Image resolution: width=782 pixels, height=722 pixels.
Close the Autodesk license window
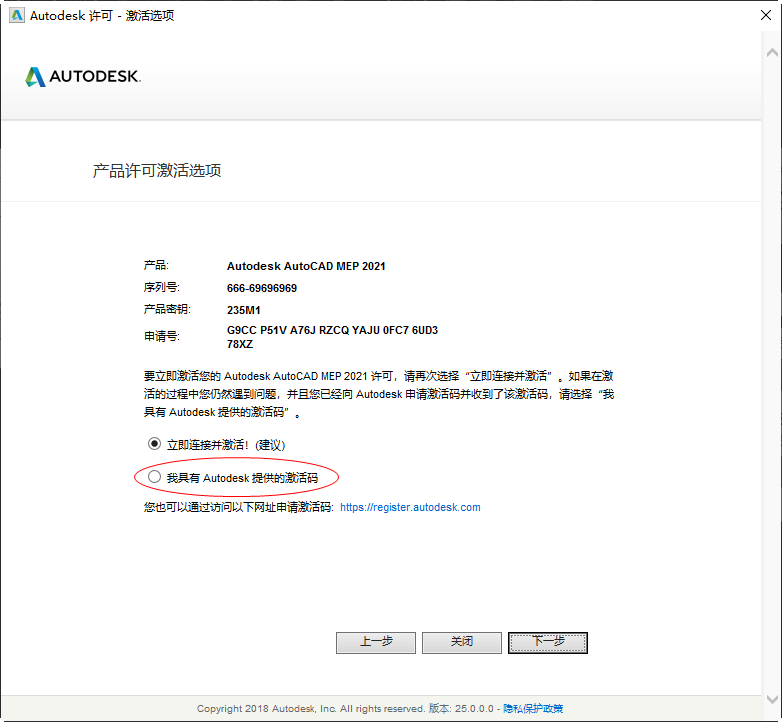766,15
